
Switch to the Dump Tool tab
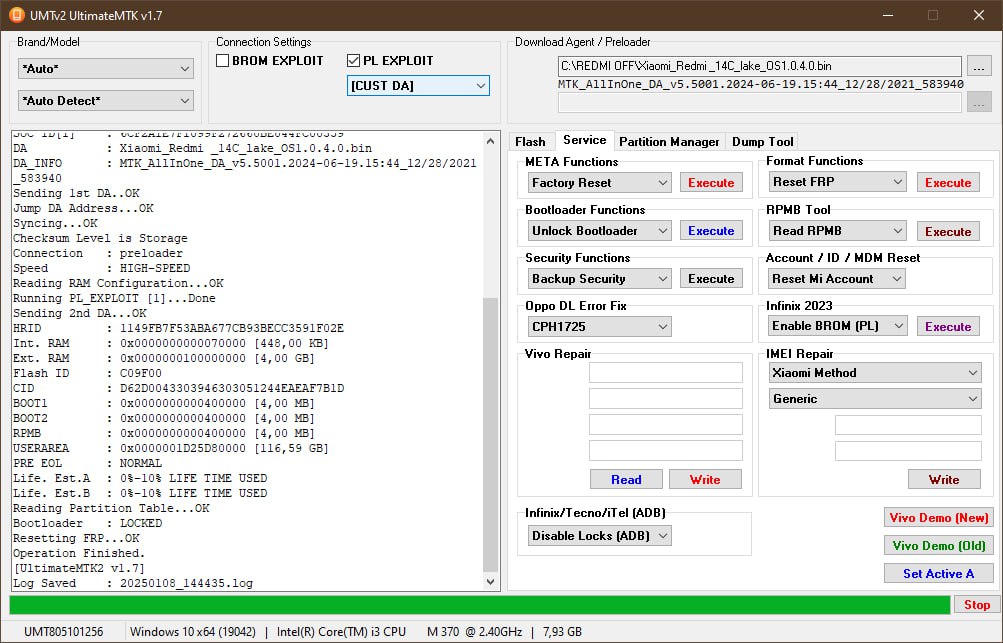[x=762, y=141]
